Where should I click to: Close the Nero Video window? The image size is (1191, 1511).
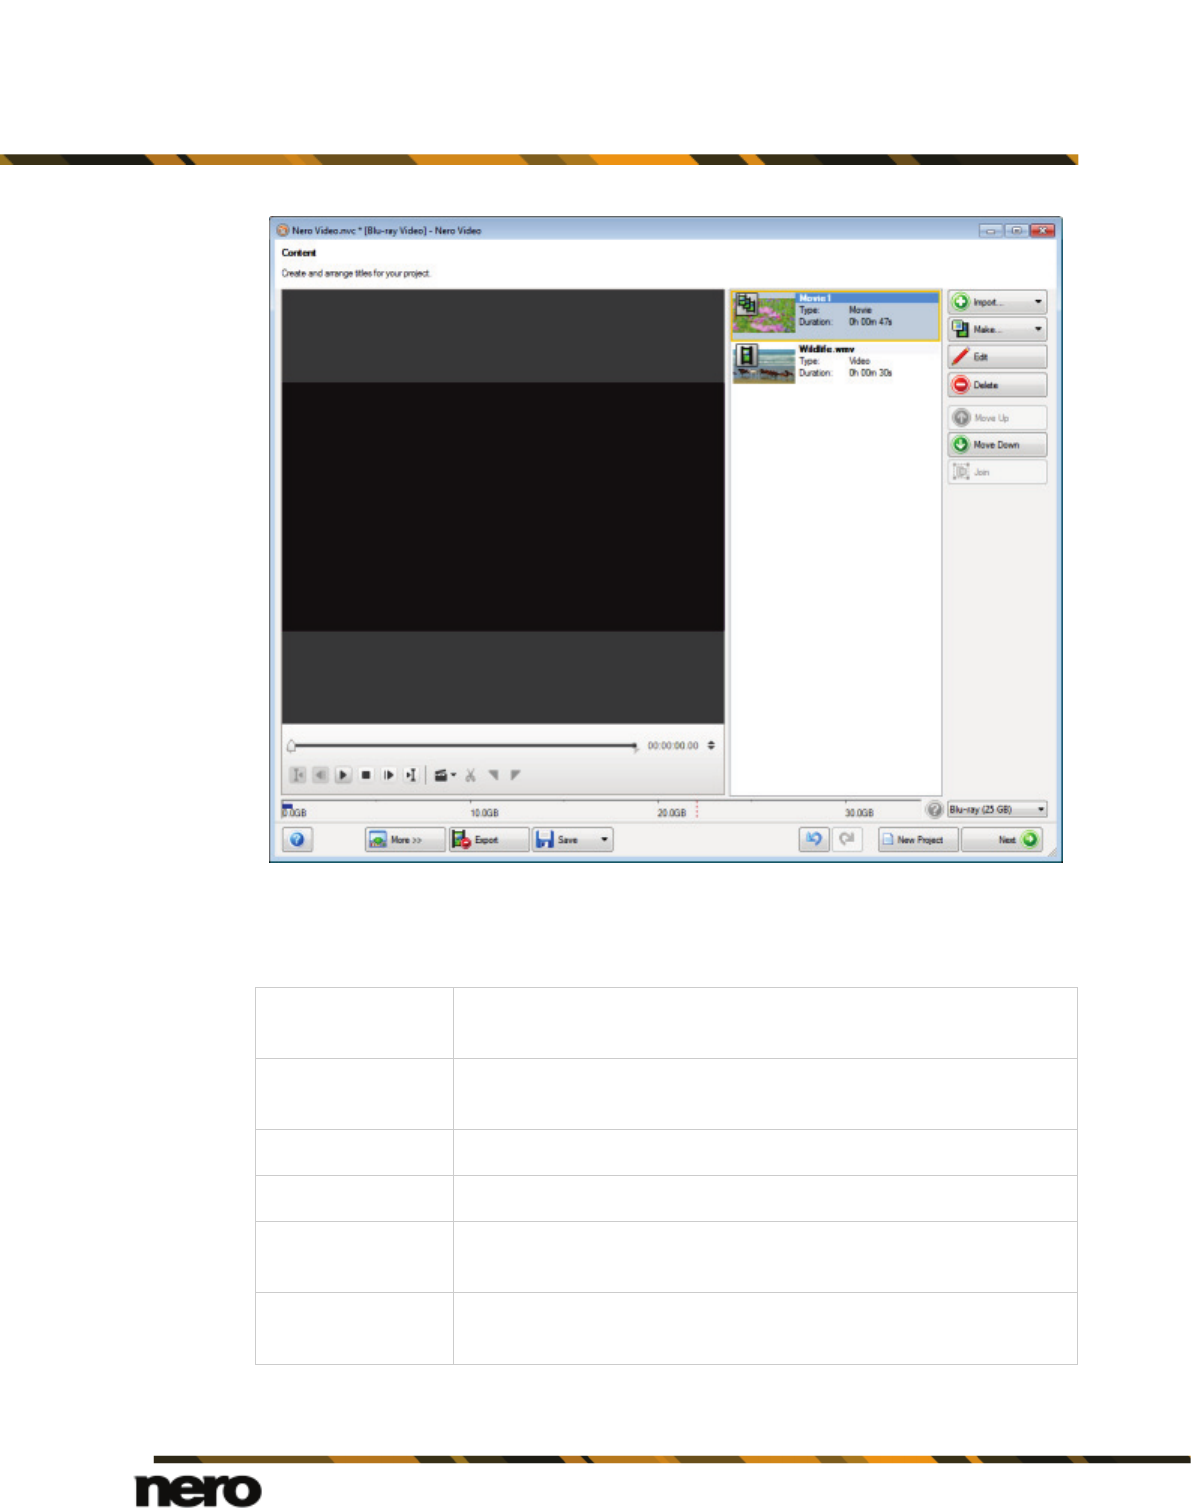point(1043,230)
